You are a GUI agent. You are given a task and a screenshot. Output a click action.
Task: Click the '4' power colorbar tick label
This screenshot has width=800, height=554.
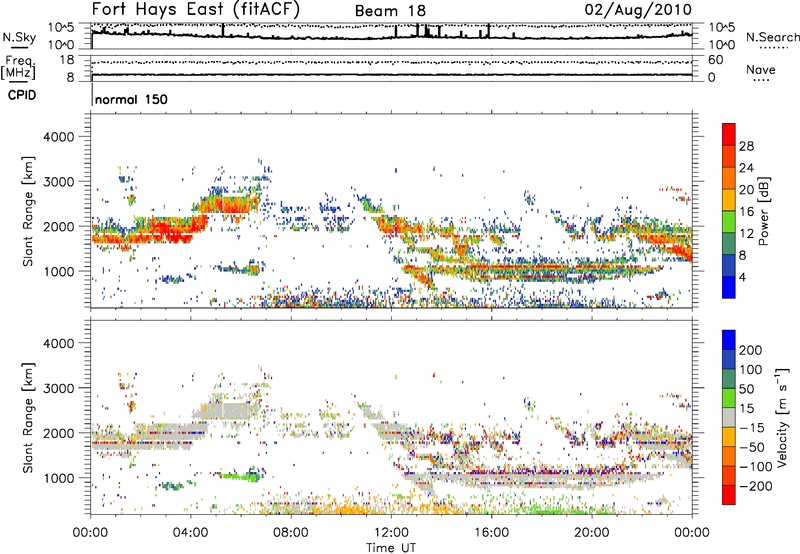(743, 277)
